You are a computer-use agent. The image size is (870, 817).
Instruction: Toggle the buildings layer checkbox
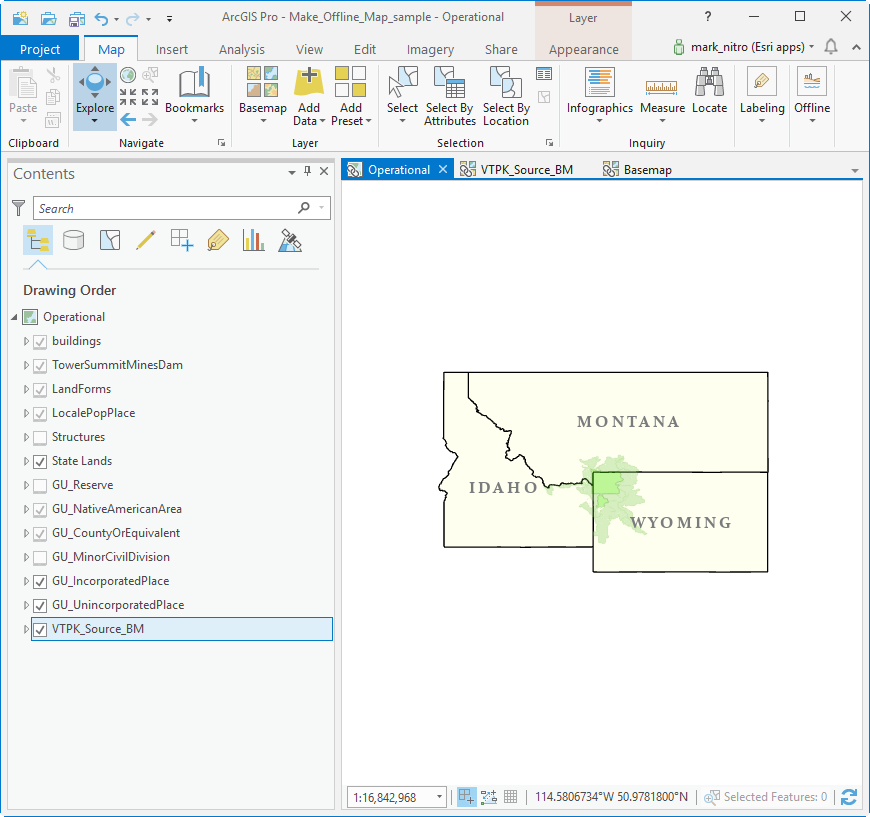[x=40, y=342]
